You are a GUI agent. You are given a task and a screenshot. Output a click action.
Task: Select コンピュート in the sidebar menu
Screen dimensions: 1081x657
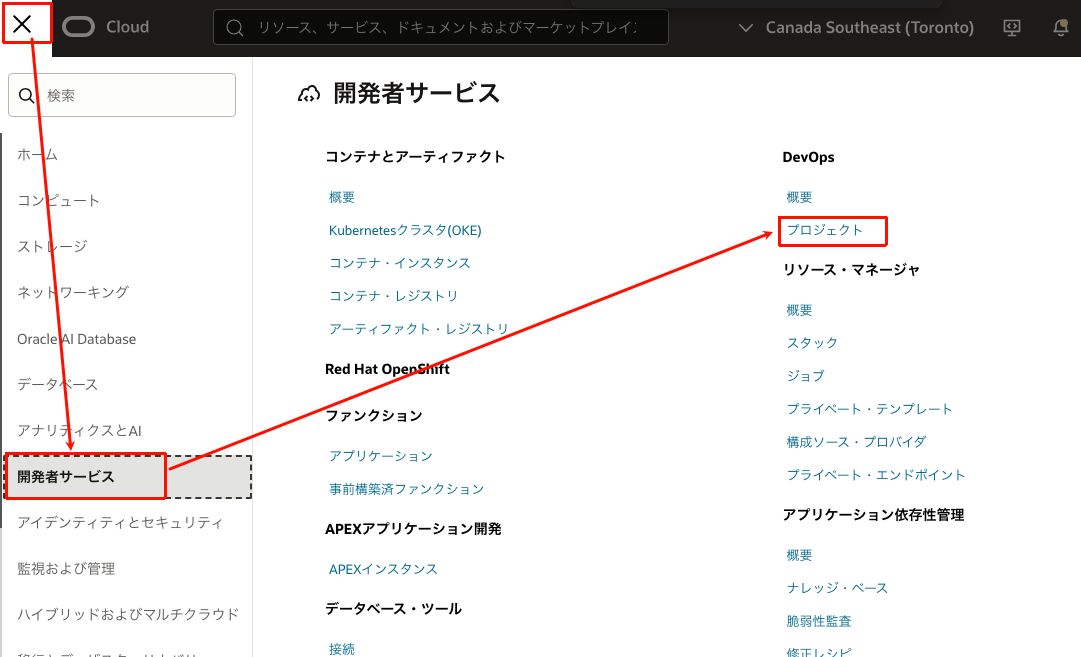(59, 201)
